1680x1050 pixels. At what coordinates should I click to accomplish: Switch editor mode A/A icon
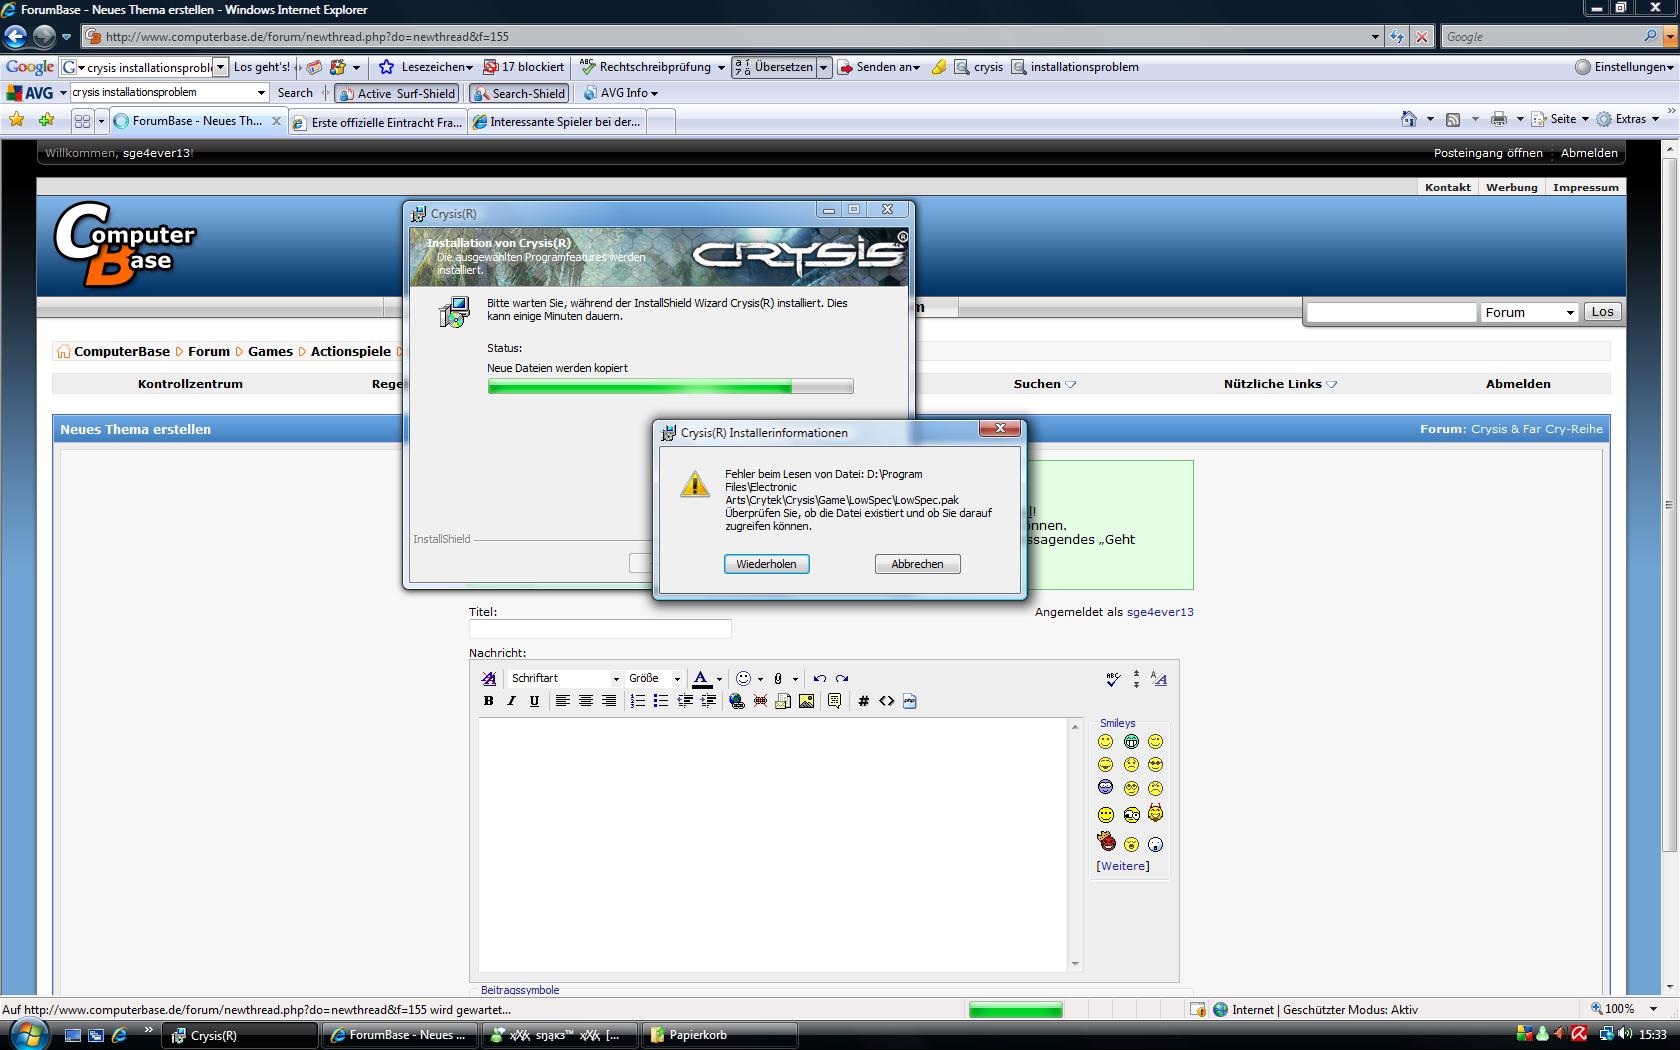coord(1159,679)
